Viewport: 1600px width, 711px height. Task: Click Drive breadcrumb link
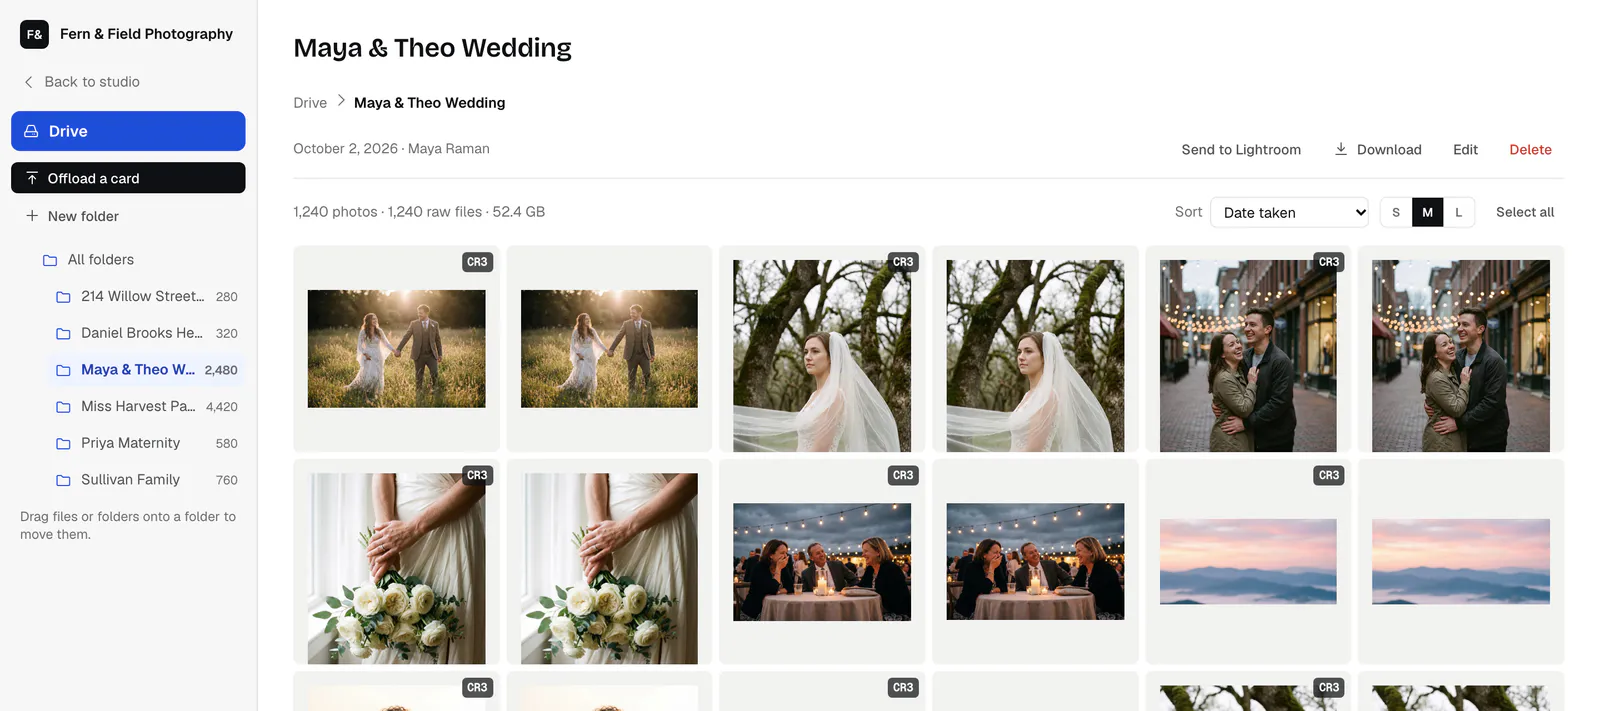click(x=310, y=103)
